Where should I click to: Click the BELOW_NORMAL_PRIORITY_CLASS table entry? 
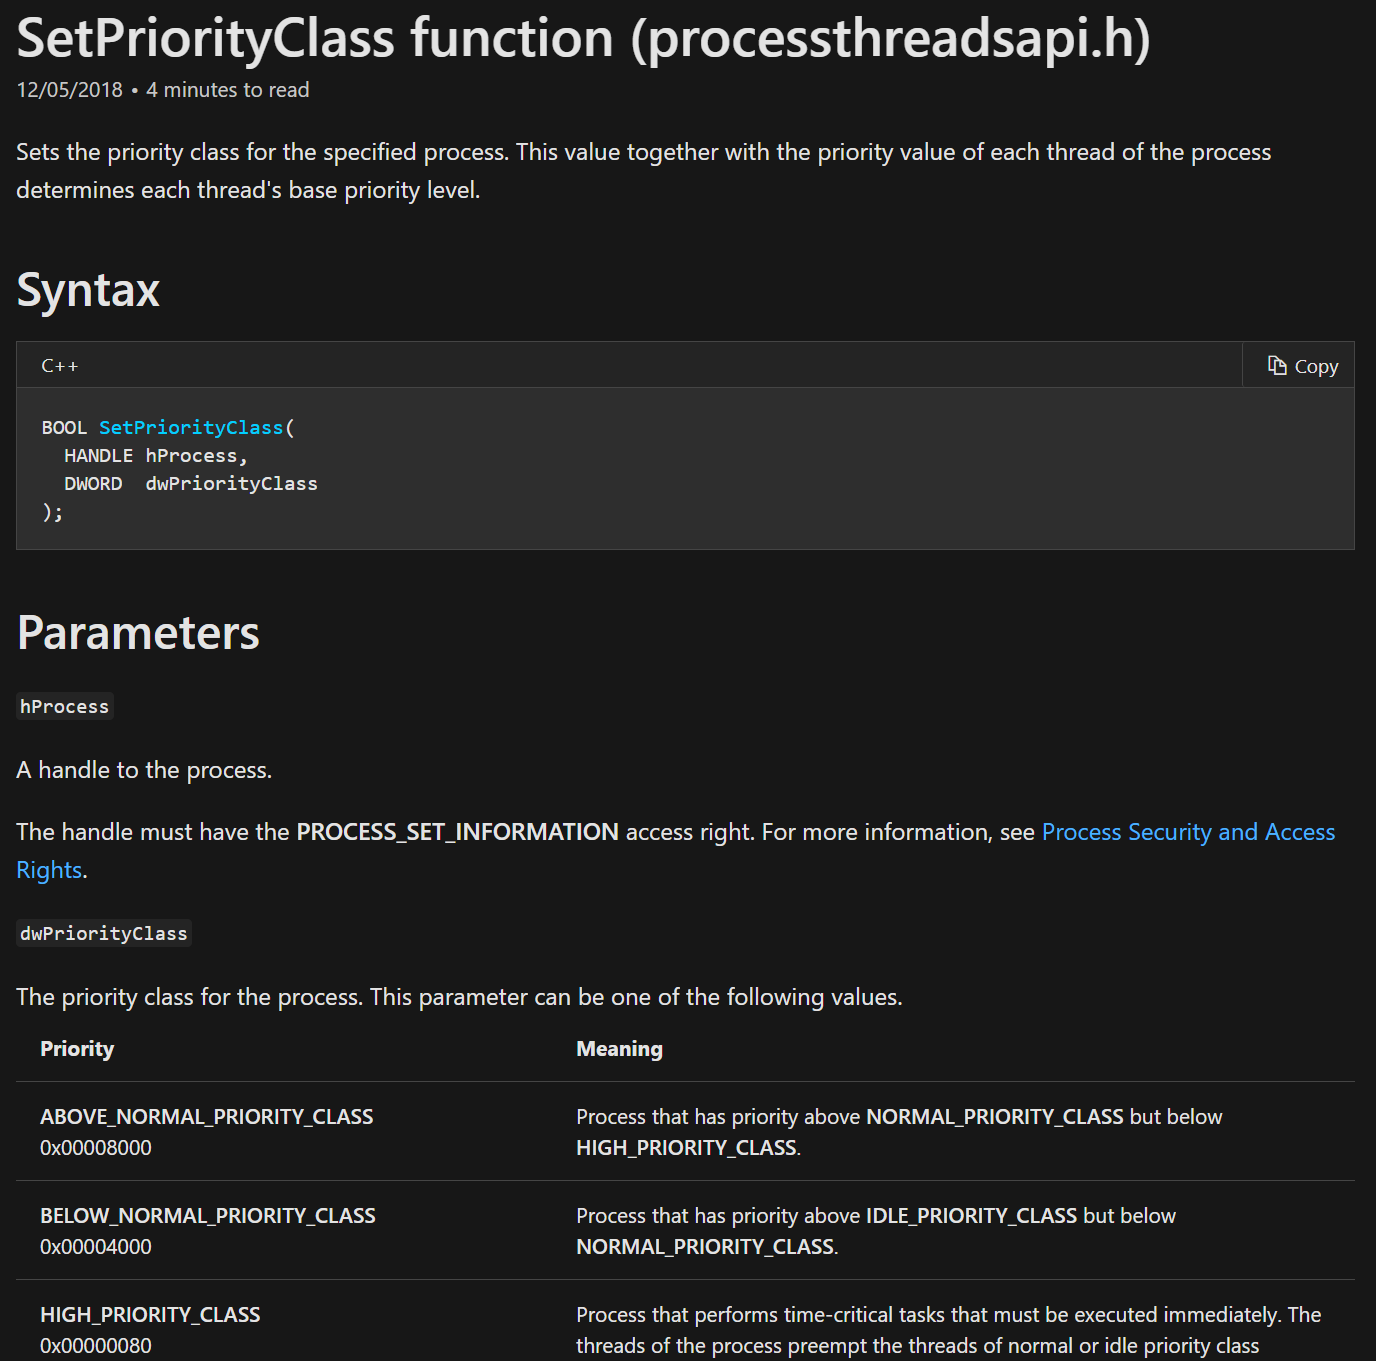coord(207,1215)
